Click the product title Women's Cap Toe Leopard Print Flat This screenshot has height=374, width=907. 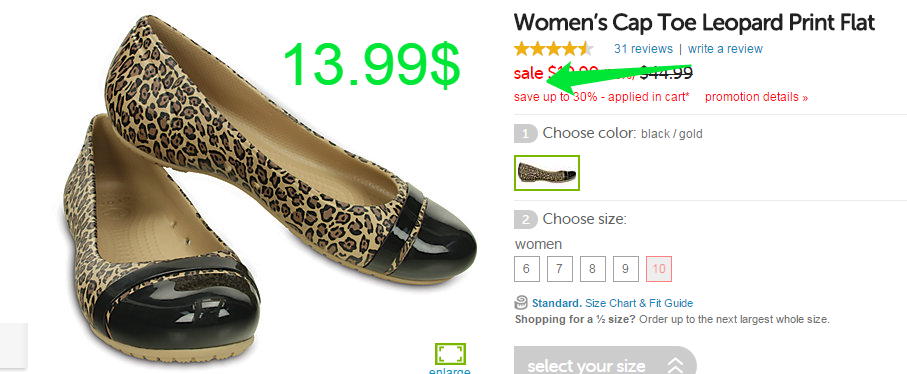(x=694, y=23)
